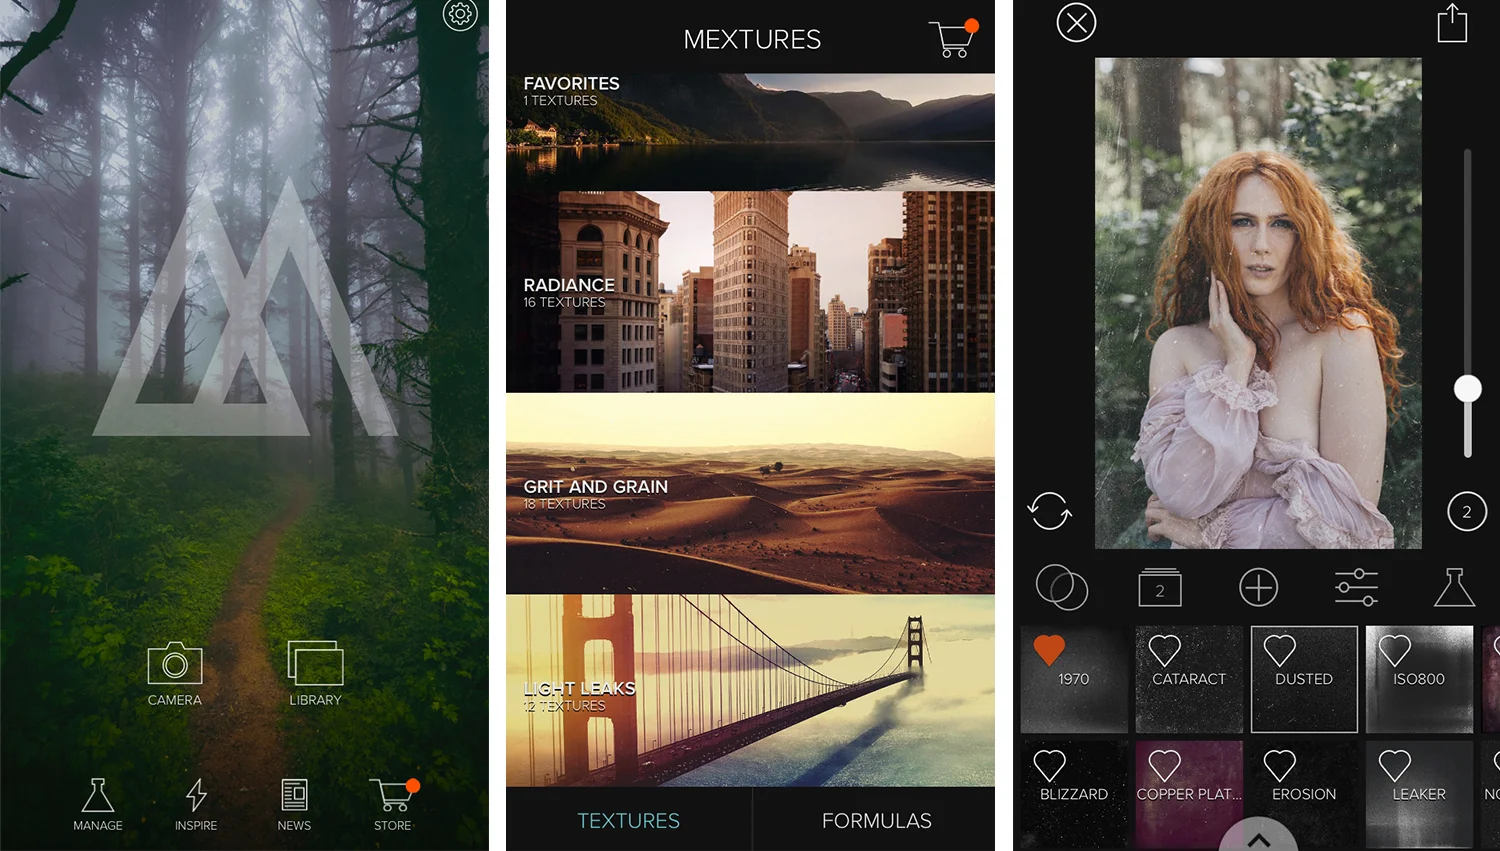Viewport: 1500px width, 851px height.
Task: Open the Favorites texture pack
Action: (750, 131)
